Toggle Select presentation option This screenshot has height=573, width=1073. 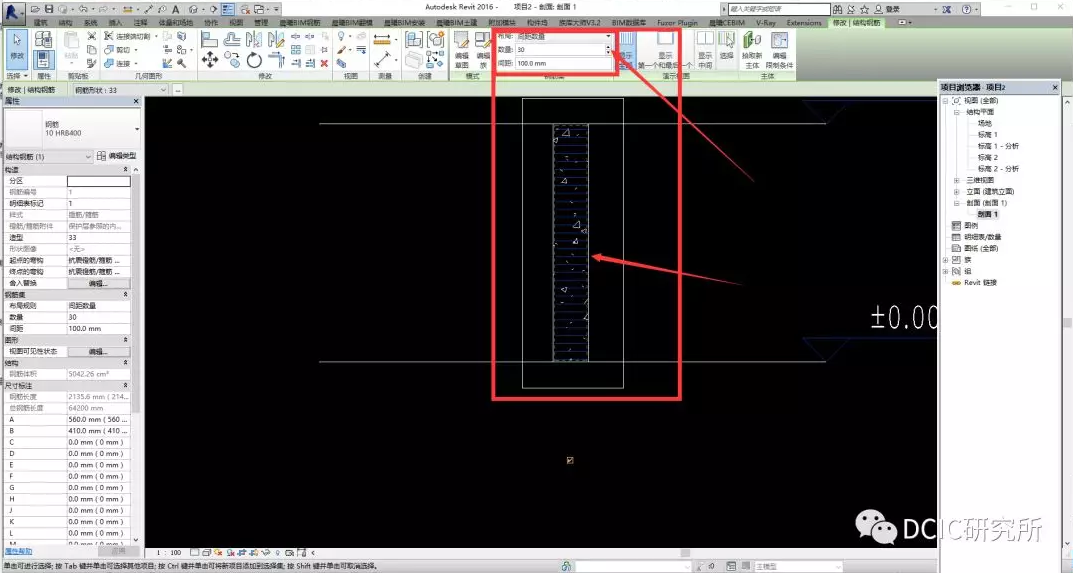click(727, 49)
